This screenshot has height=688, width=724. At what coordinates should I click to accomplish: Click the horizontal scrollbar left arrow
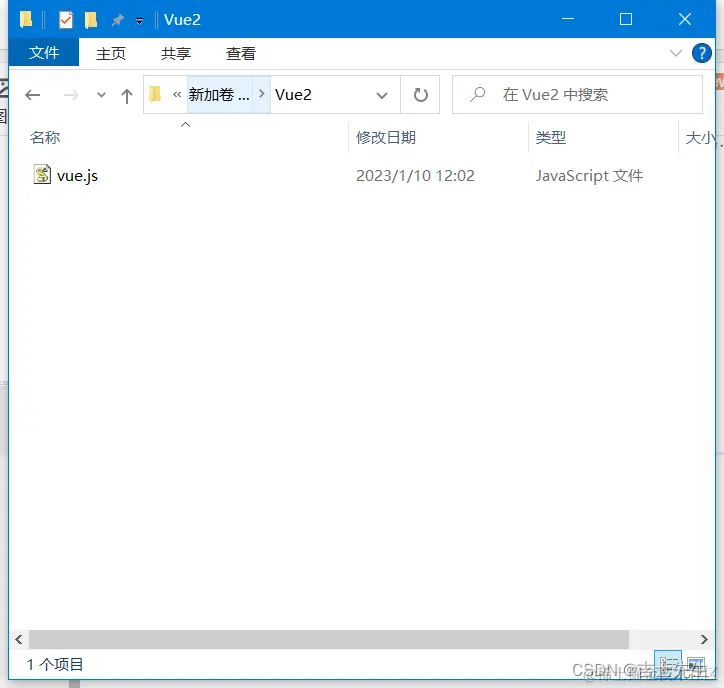19,640
